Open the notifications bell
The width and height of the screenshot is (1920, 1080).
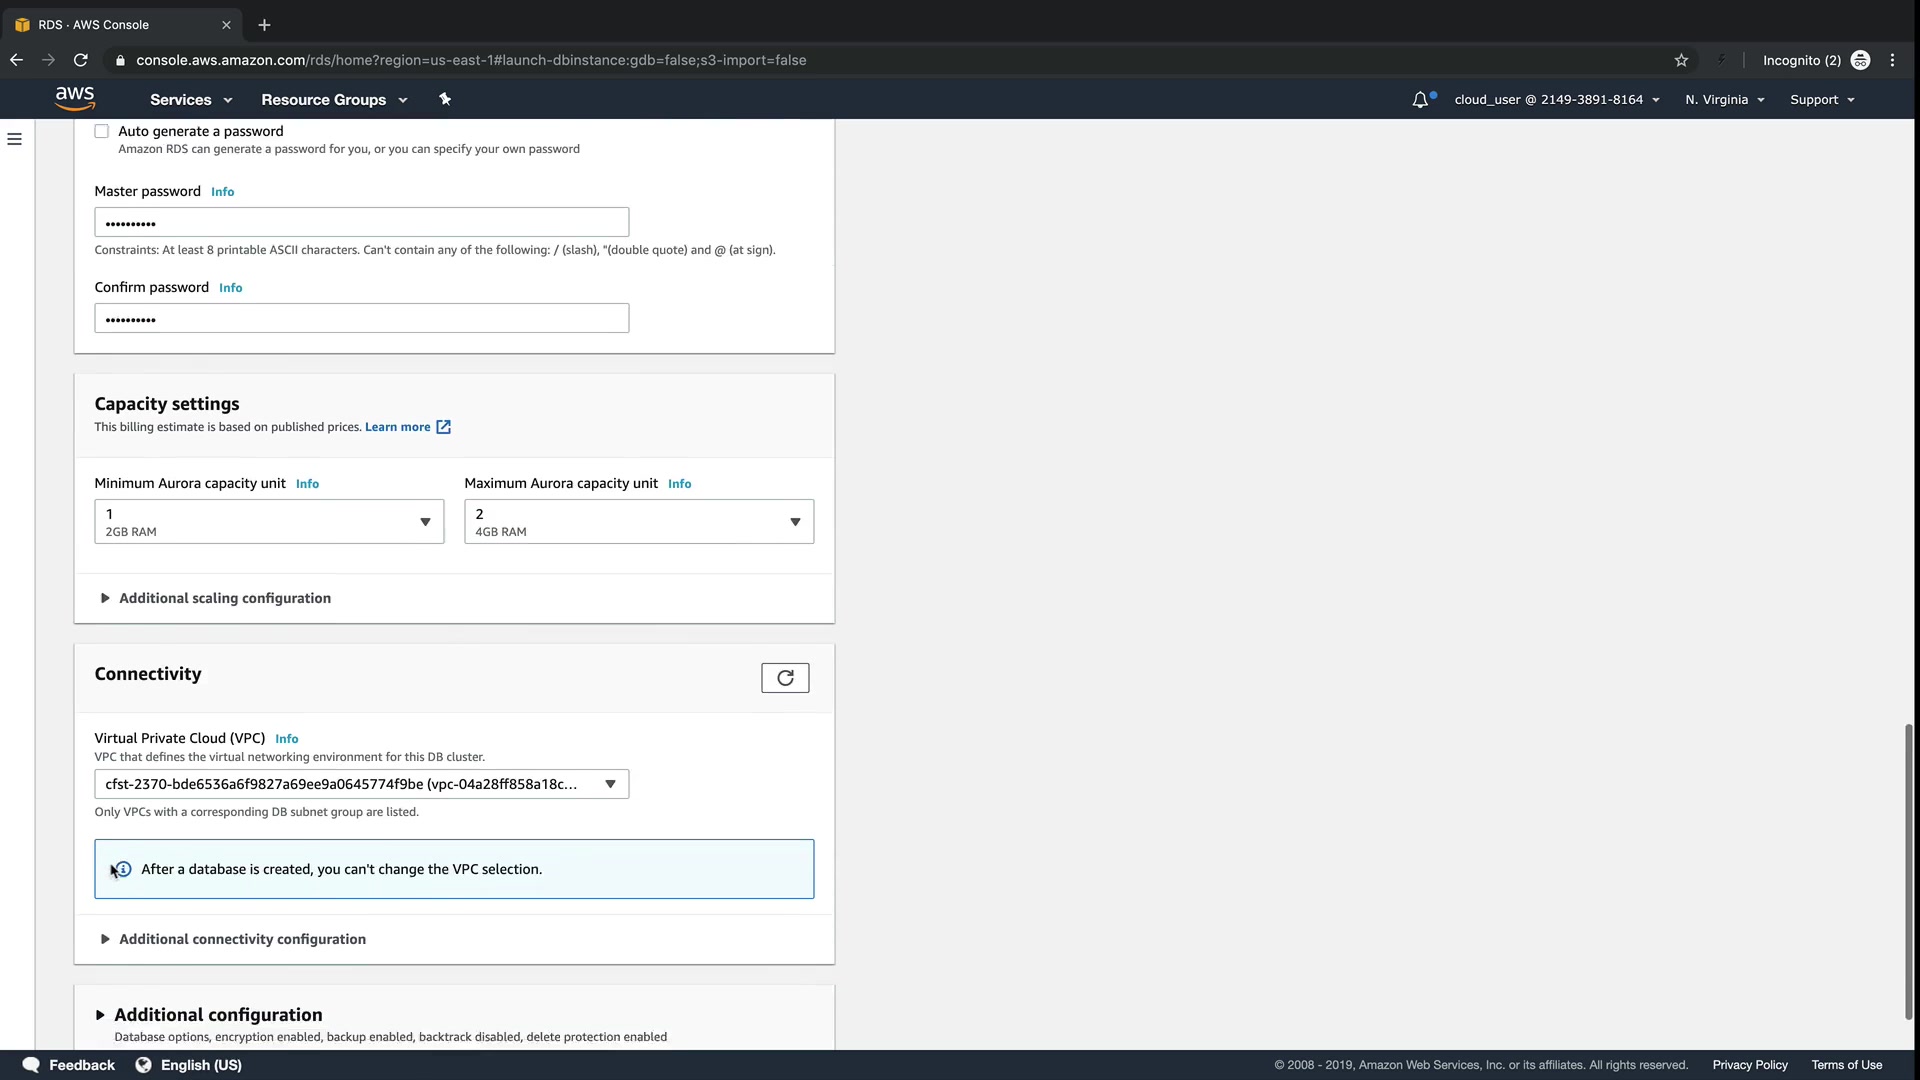pos(1420,99)
